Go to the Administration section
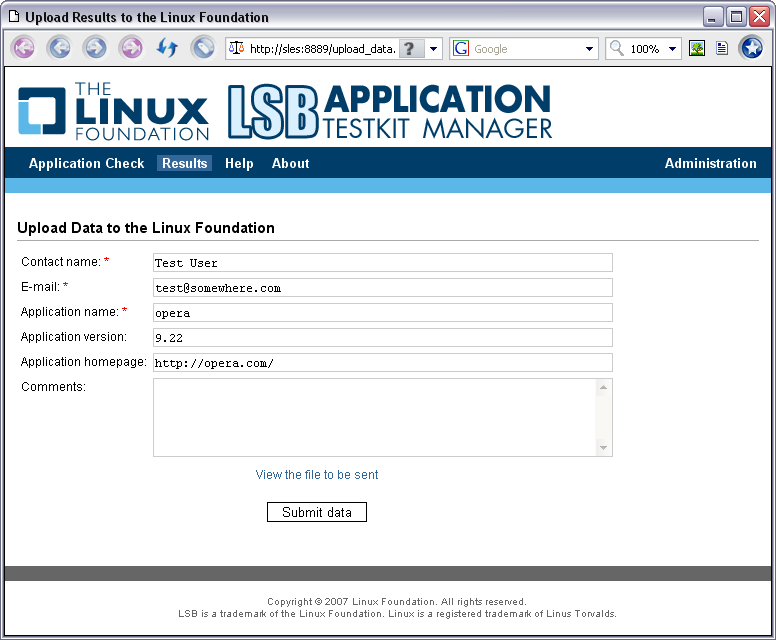The image size is (776, 640). (x=710, y=163)
